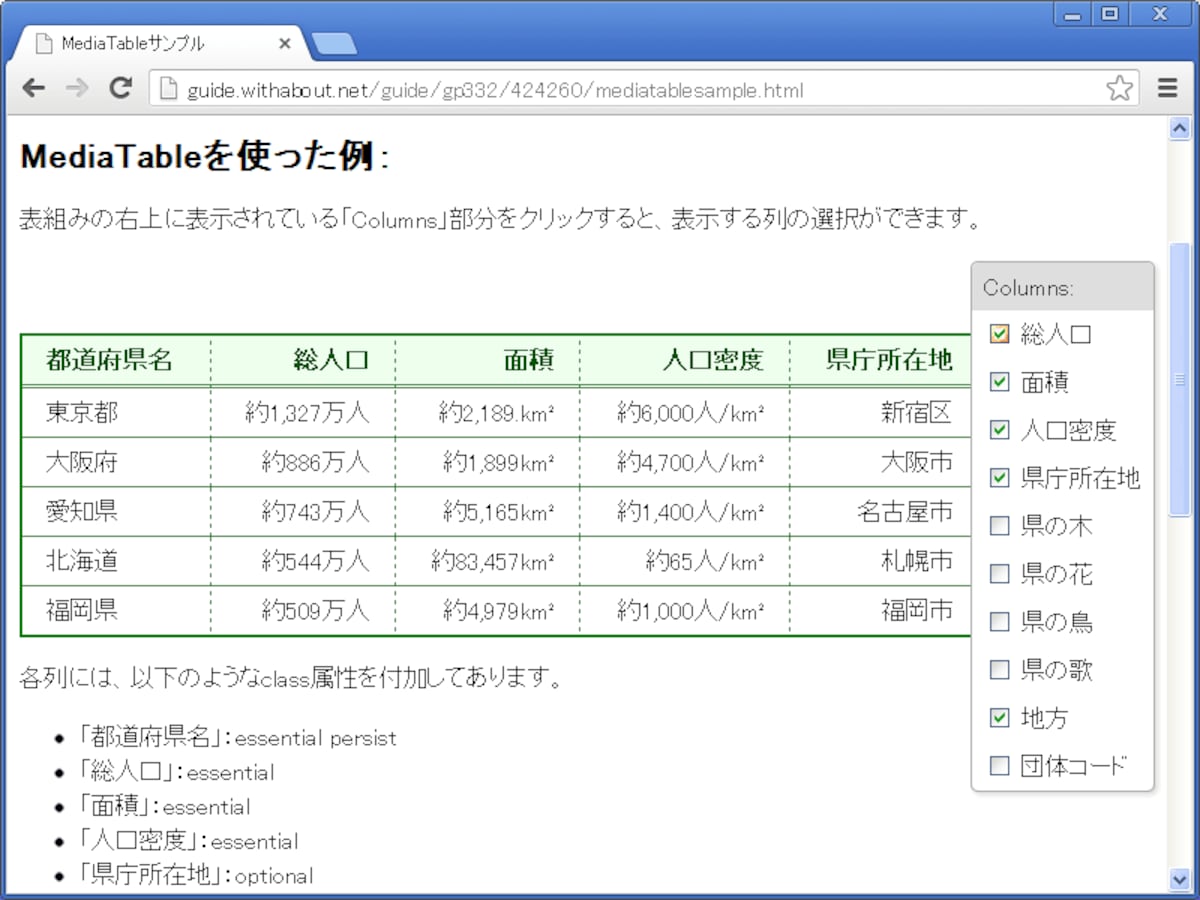Select the 福岡県 table cell
This screenshot has height=900, width=1200.
[116, 610]
